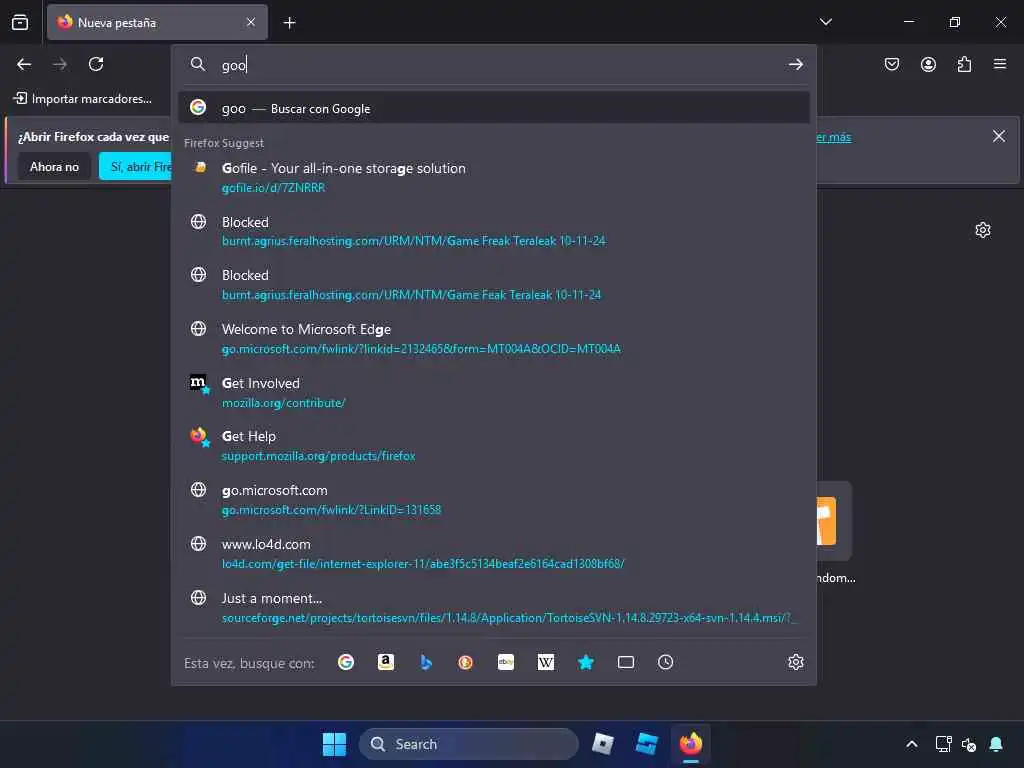Image resolution: width=1024 pixels, height=768 pixels.
Task: Click Ahora no button
Action: [54, 167]
